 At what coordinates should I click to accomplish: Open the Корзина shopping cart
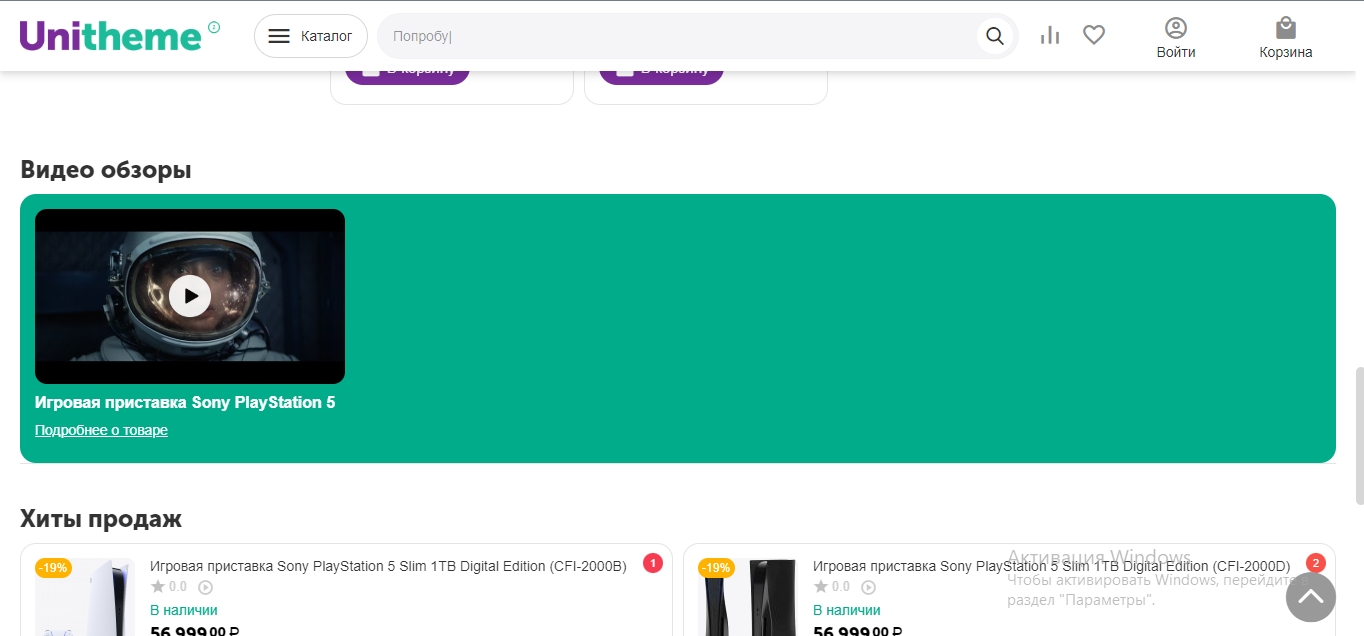[x=1285, y=38]
